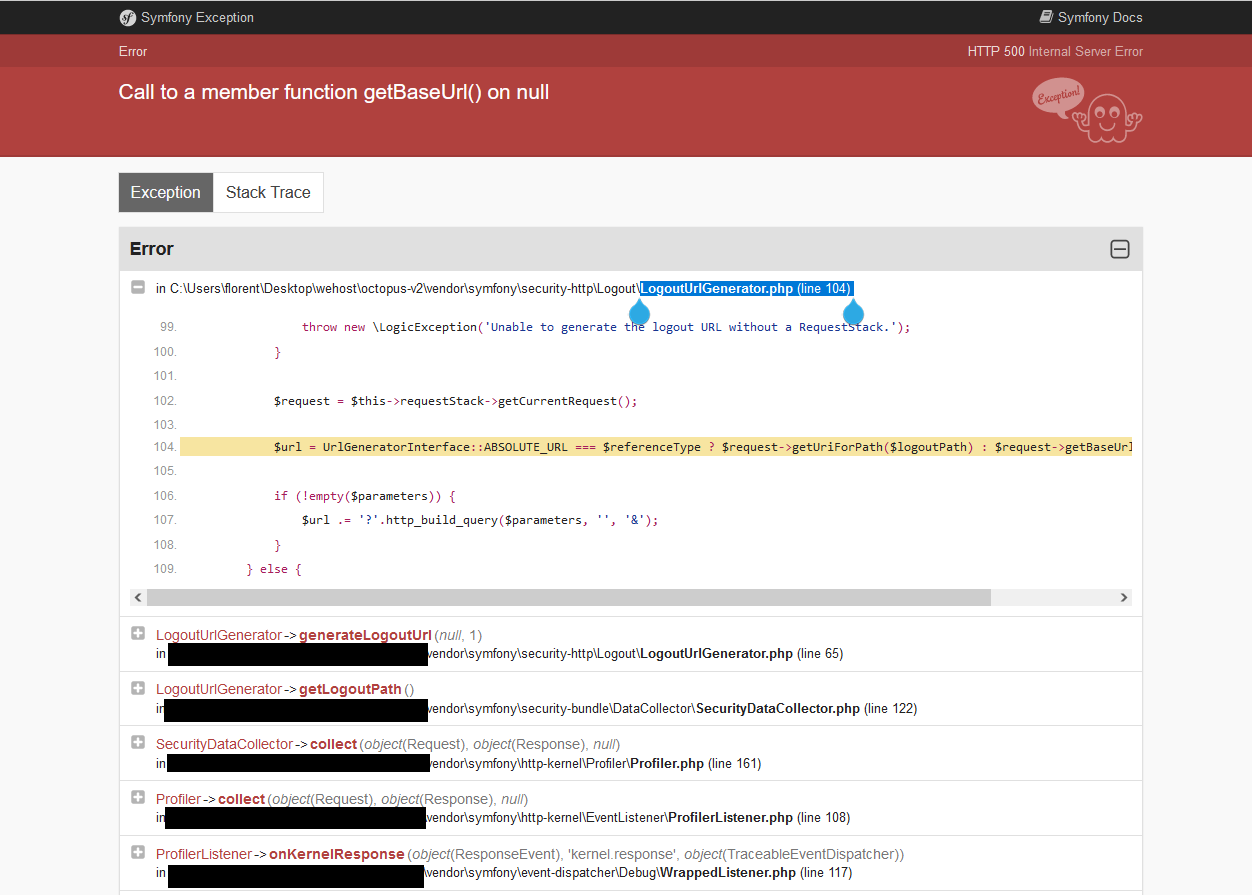The height and width of the screenshot is (895, 1252).
Task: Click the 'generateLogoutUrl' method name
Action: tap(365, 635)
